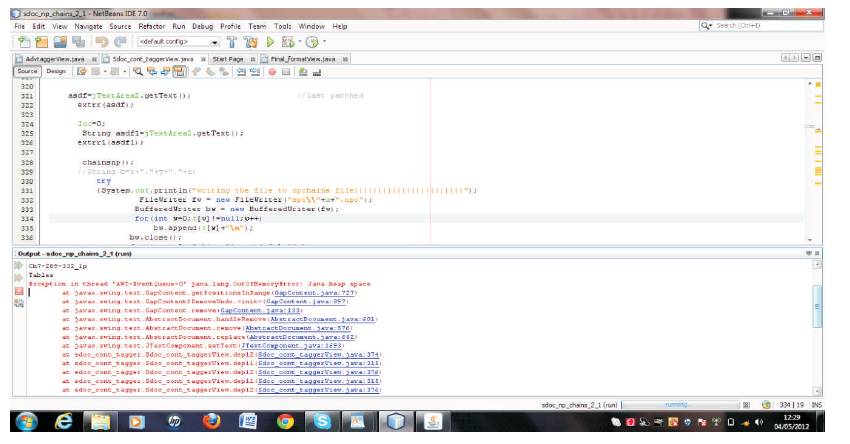The image size is (850, 444).
Task: Click the Redo toolbar icon
Action: click(x=120, y=42)
